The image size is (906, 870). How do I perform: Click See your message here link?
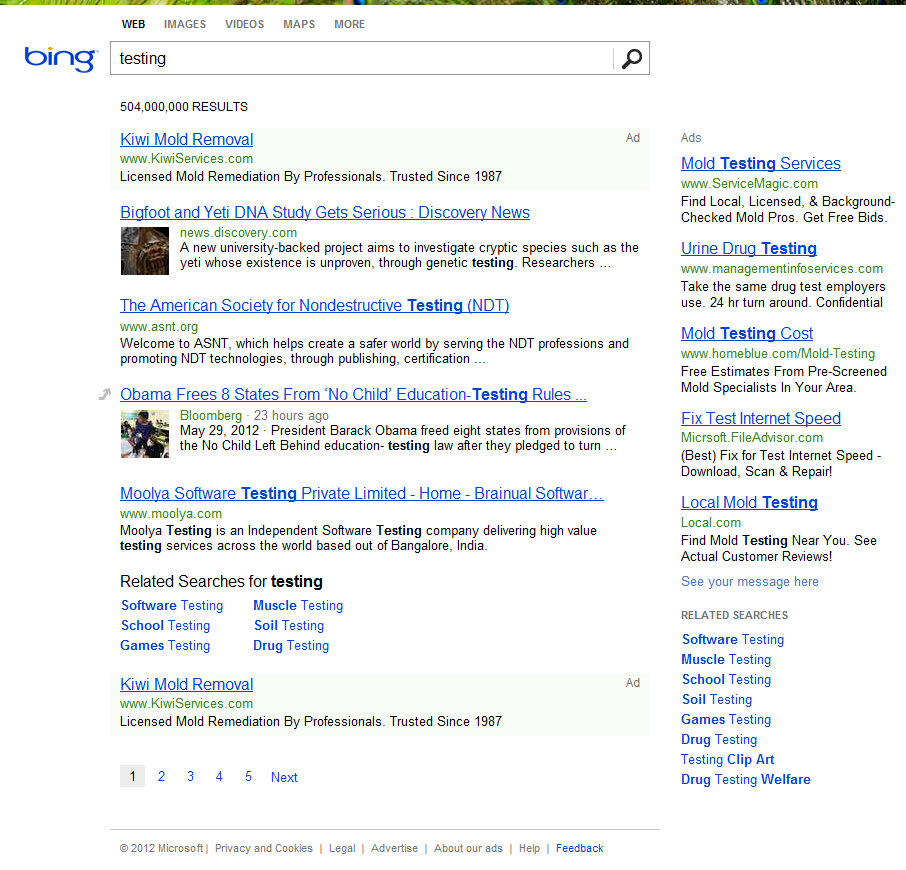click(749, 582)
